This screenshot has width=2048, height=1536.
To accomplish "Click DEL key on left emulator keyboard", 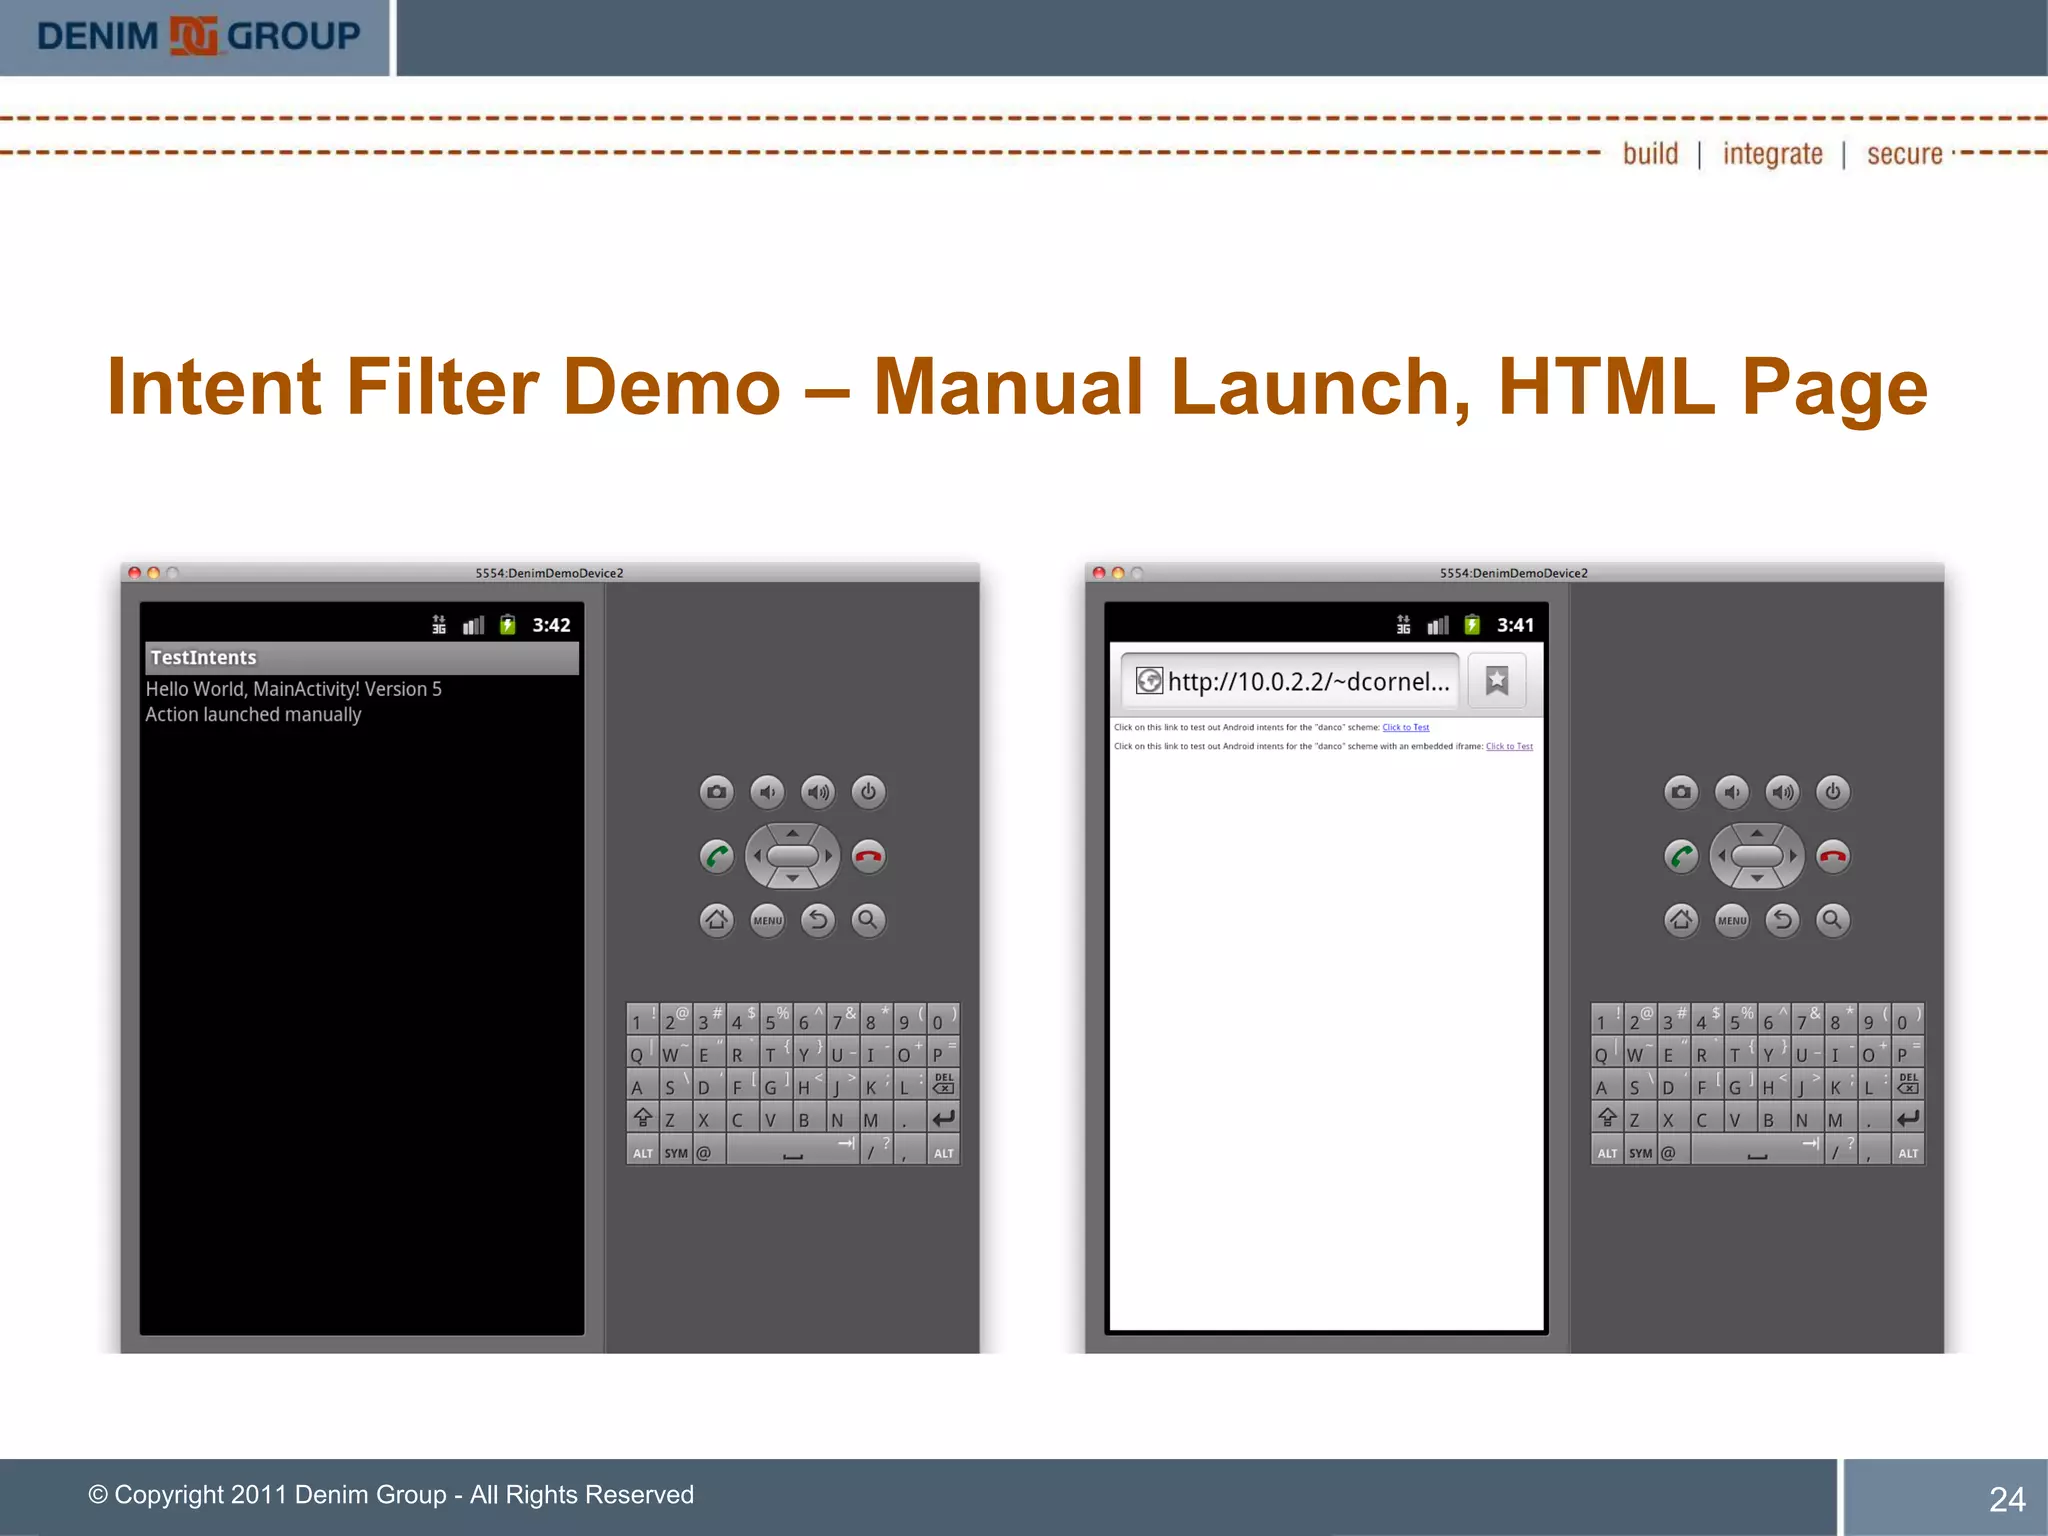I will pos(943,1085).
